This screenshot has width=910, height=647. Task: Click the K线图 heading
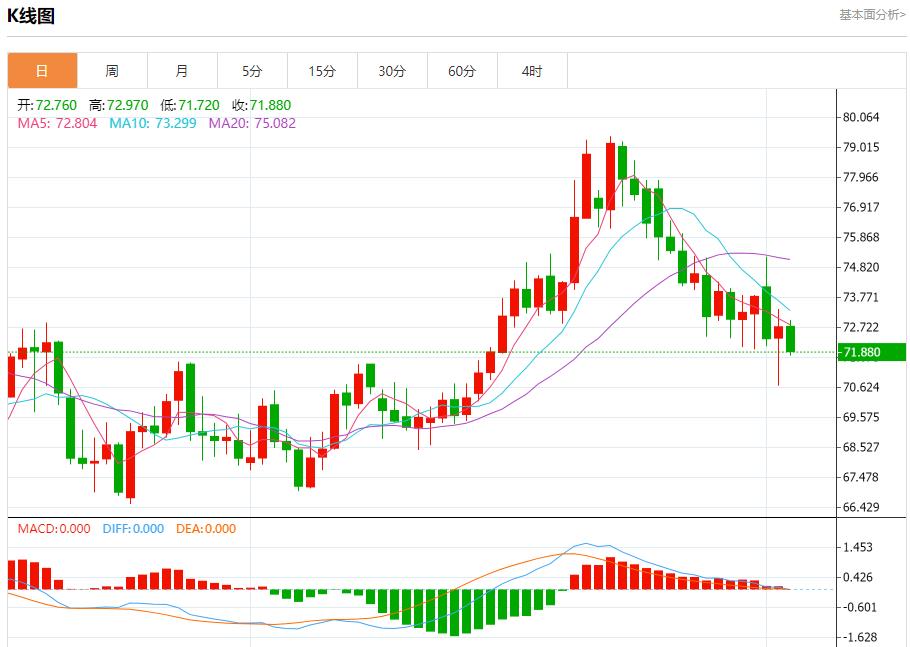[x=31, y=16]
